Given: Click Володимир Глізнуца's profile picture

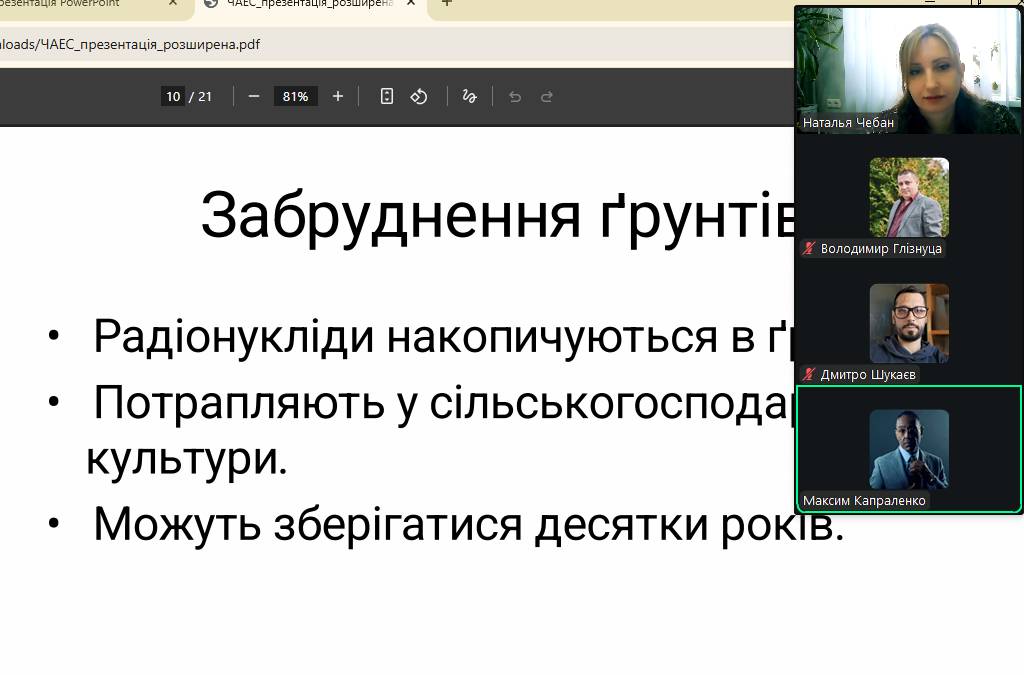Looking at the screenshot, I should (908, 197).
